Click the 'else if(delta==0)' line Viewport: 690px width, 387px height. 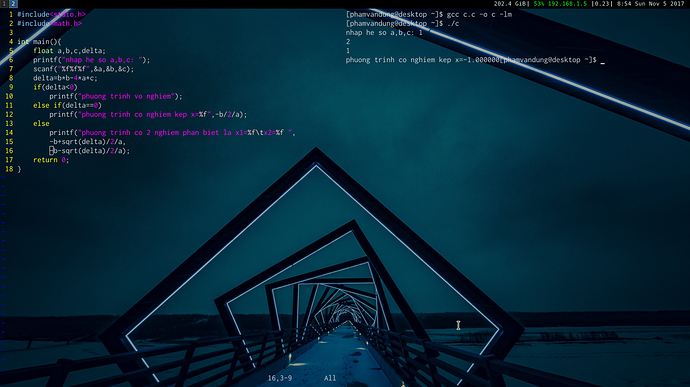[67, 106]
